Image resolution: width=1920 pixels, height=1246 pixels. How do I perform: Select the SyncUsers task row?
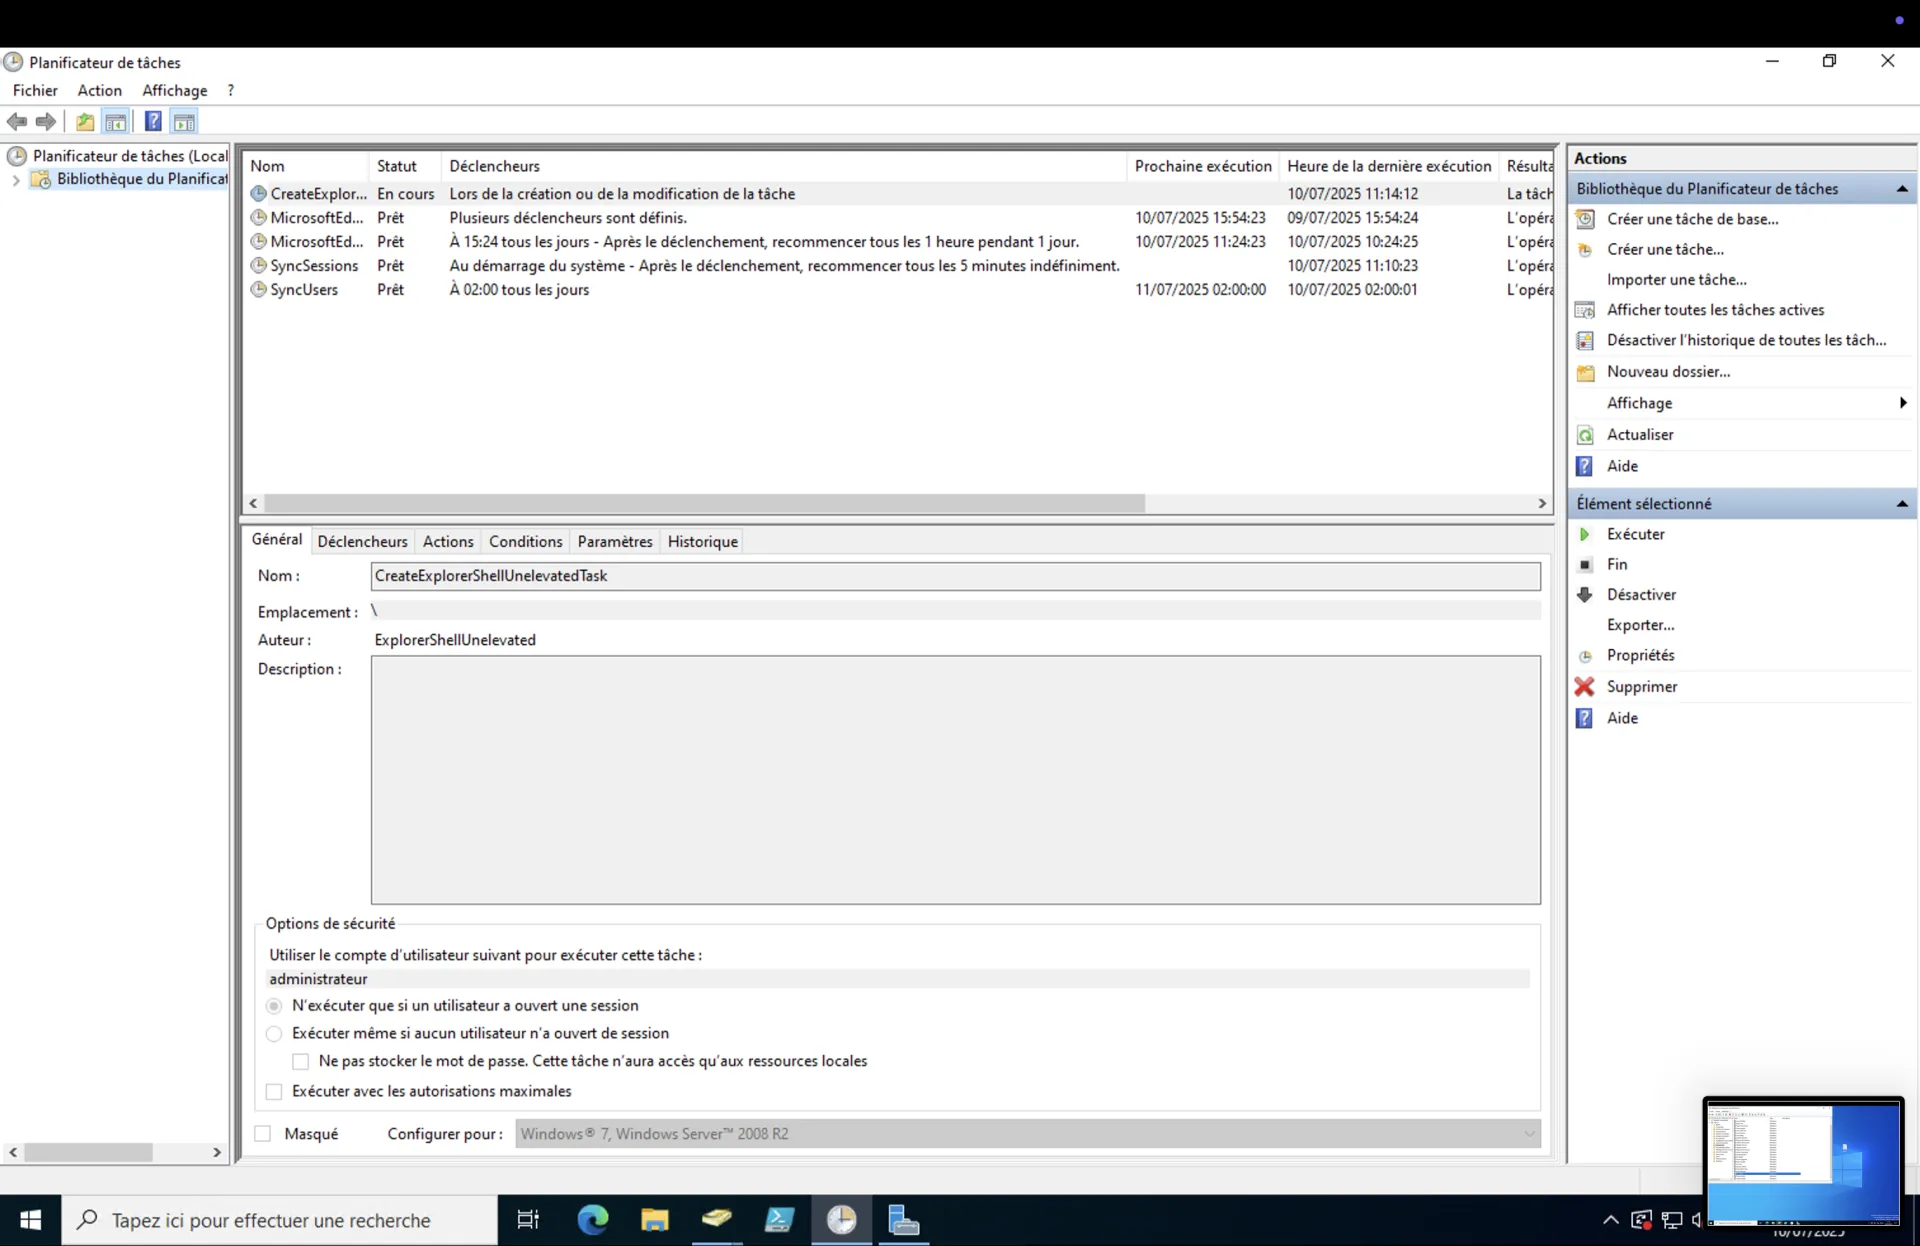898,290
